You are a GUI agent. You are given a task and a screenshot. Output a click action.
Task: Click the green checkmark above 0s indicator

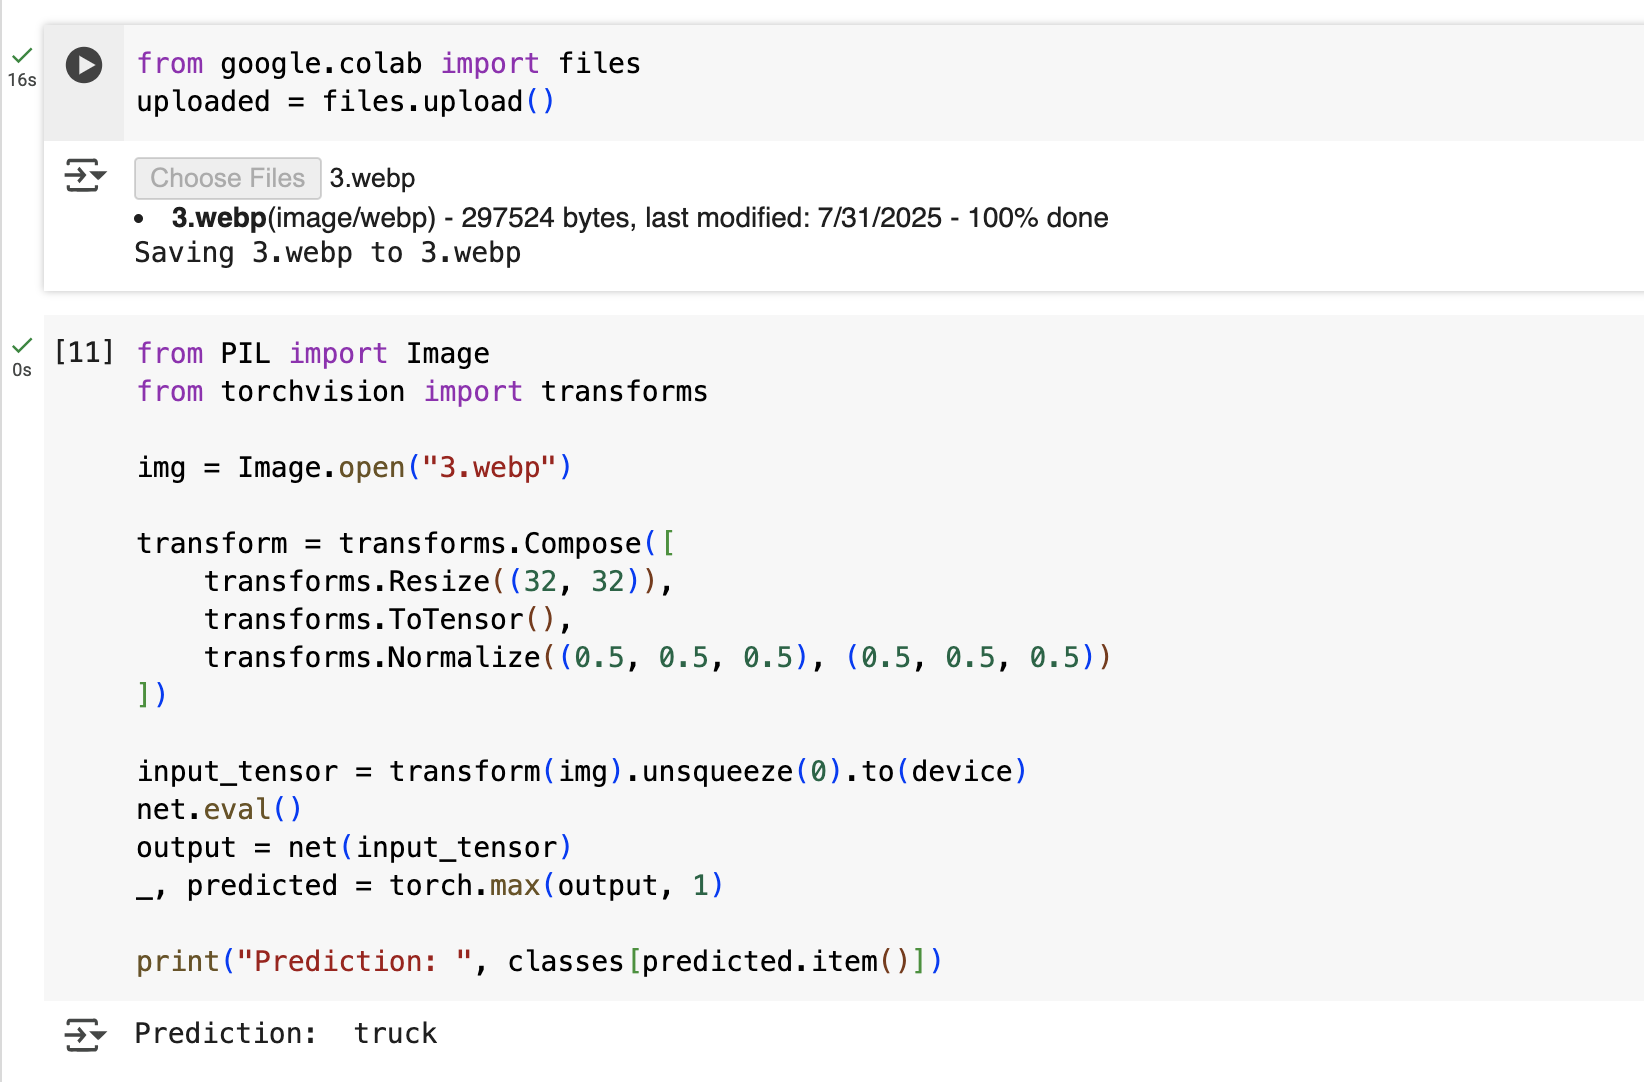pyautogui.click(x=22, y=346)
